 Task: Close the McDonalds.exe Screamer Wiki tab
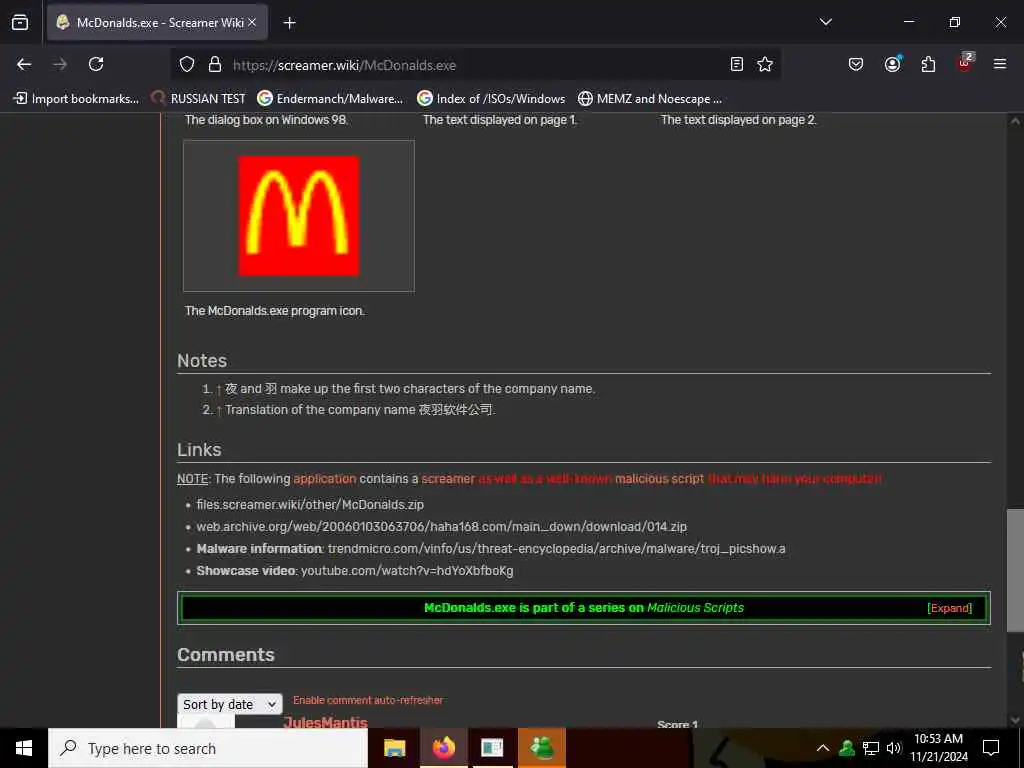[252, 23]
